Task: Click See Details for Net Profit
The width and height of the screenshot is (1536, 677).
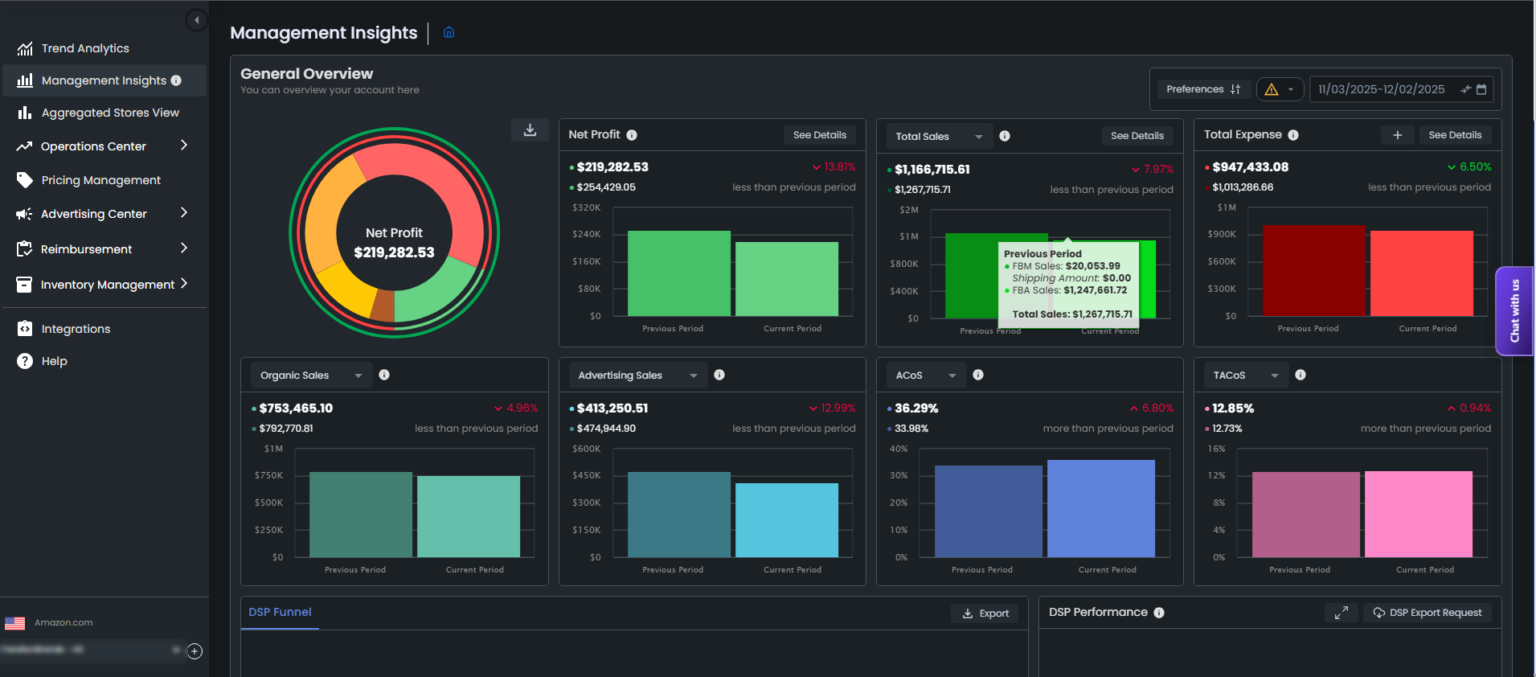Action: point(819,135)
